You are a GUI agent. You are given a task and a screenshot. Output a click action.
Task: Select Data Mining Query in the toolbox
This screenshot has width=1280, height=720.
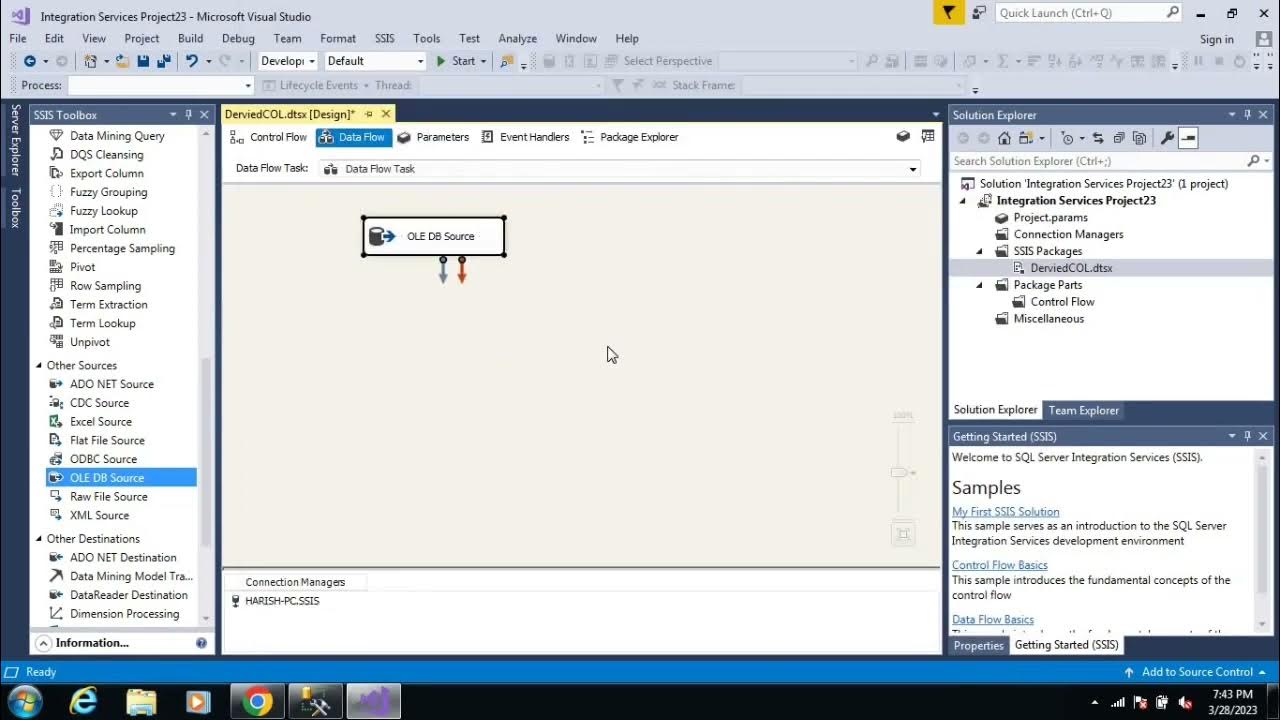point(117,136)
